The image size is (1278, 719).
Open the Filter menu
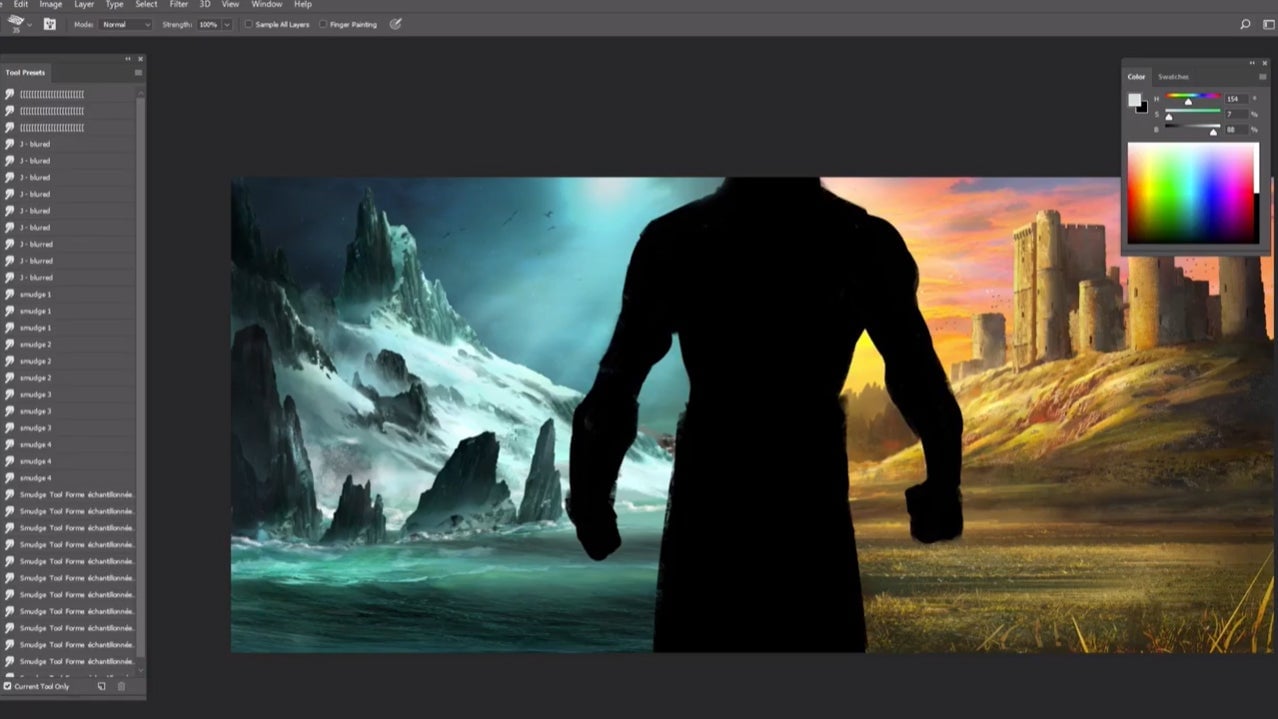point(178,5)
